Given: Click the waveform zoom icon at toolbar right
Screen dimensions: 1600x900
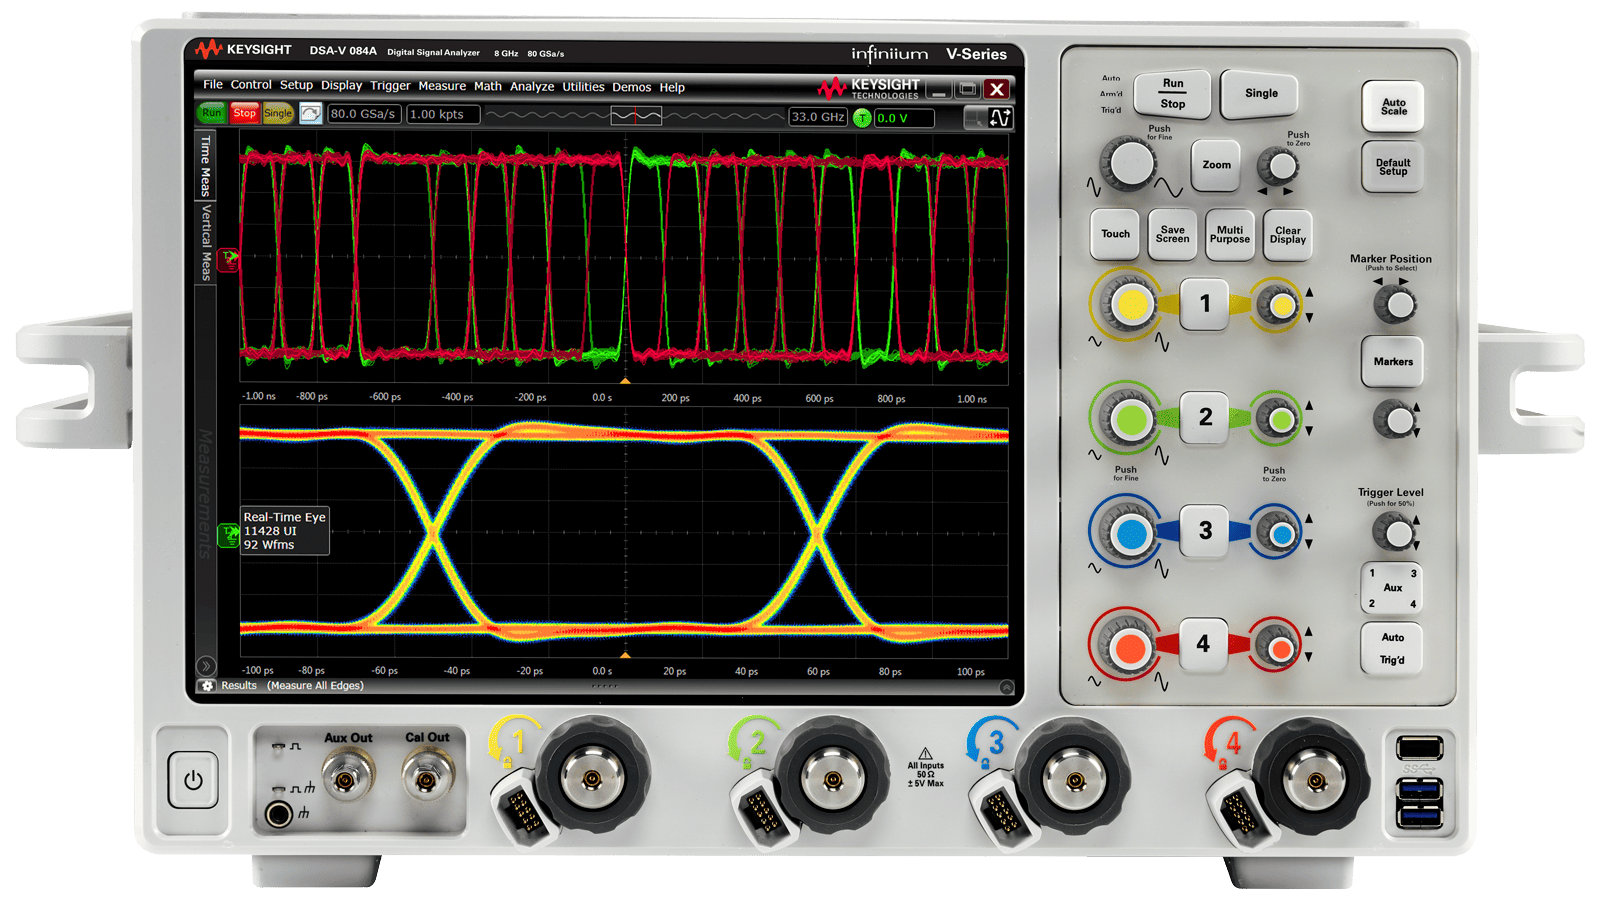Looking at the screenshot, I should [x=1000, y=118].
